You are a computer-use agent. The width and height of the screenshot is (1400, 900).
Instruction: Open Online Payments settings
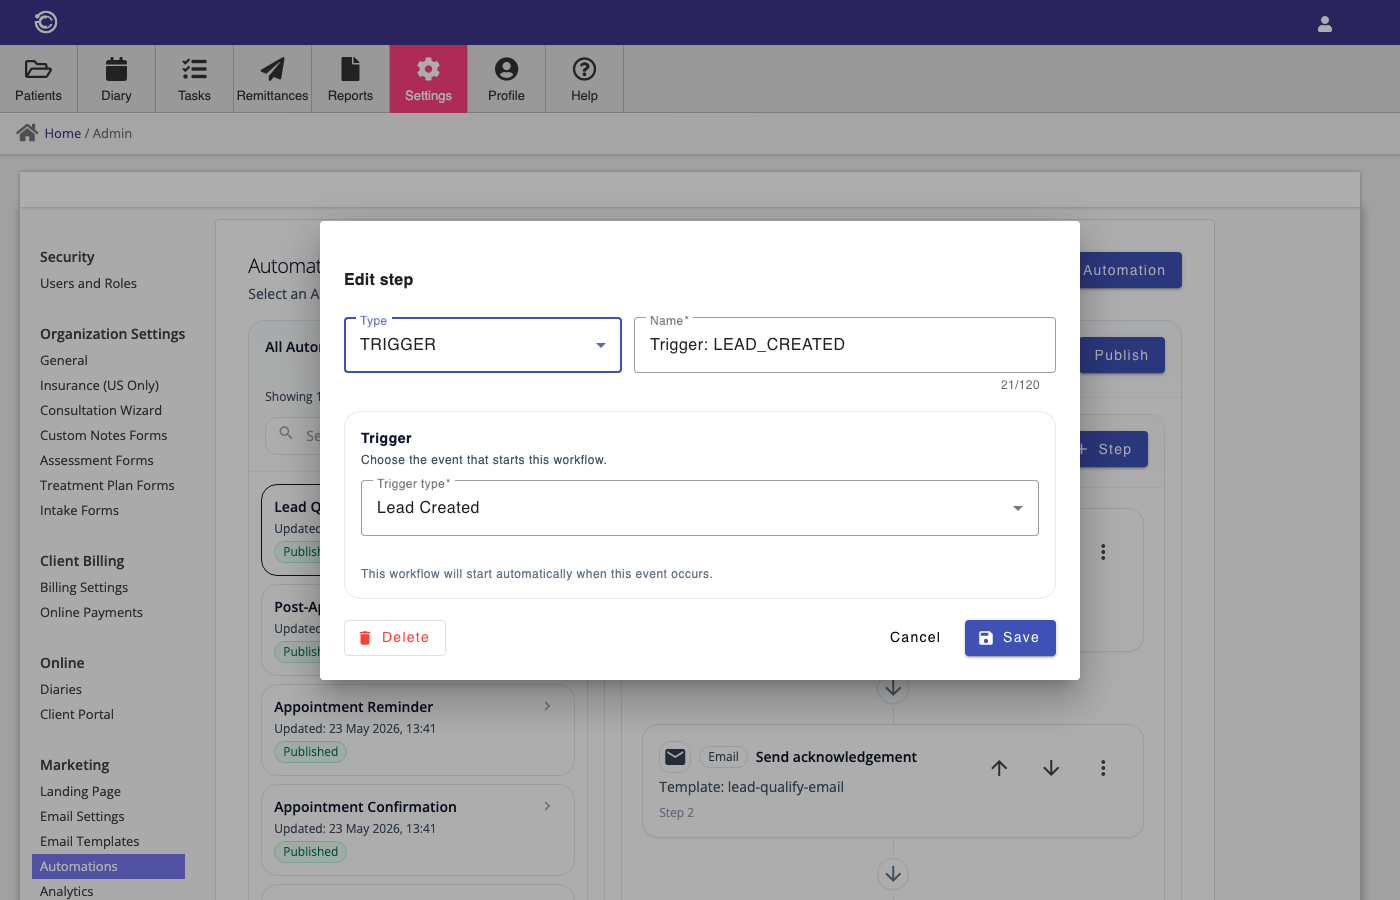(91, 612)
